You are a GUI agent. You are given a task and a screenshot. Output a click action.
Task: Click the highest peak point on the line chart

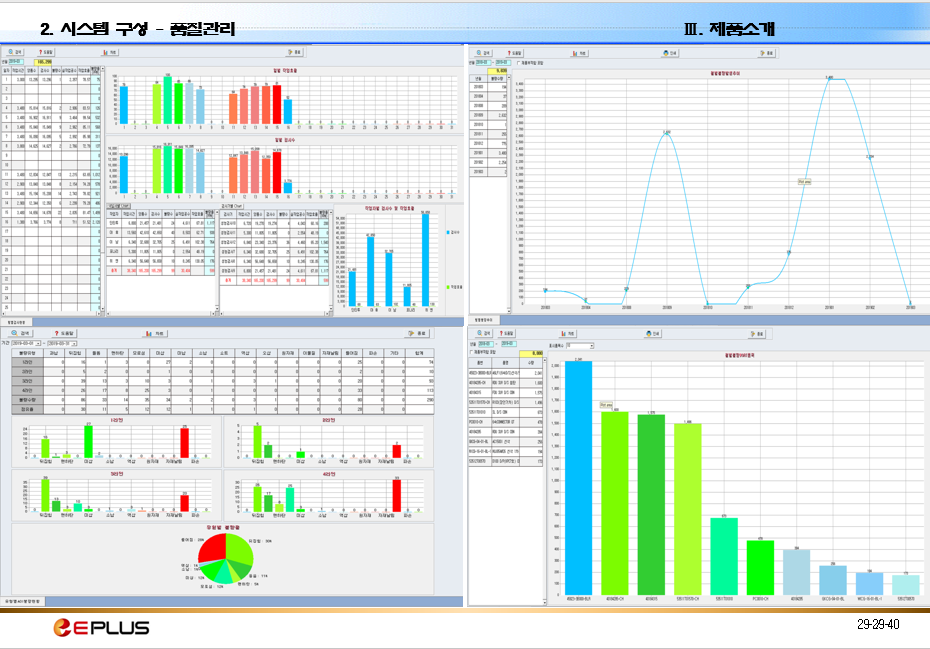[x=829, y=79]
